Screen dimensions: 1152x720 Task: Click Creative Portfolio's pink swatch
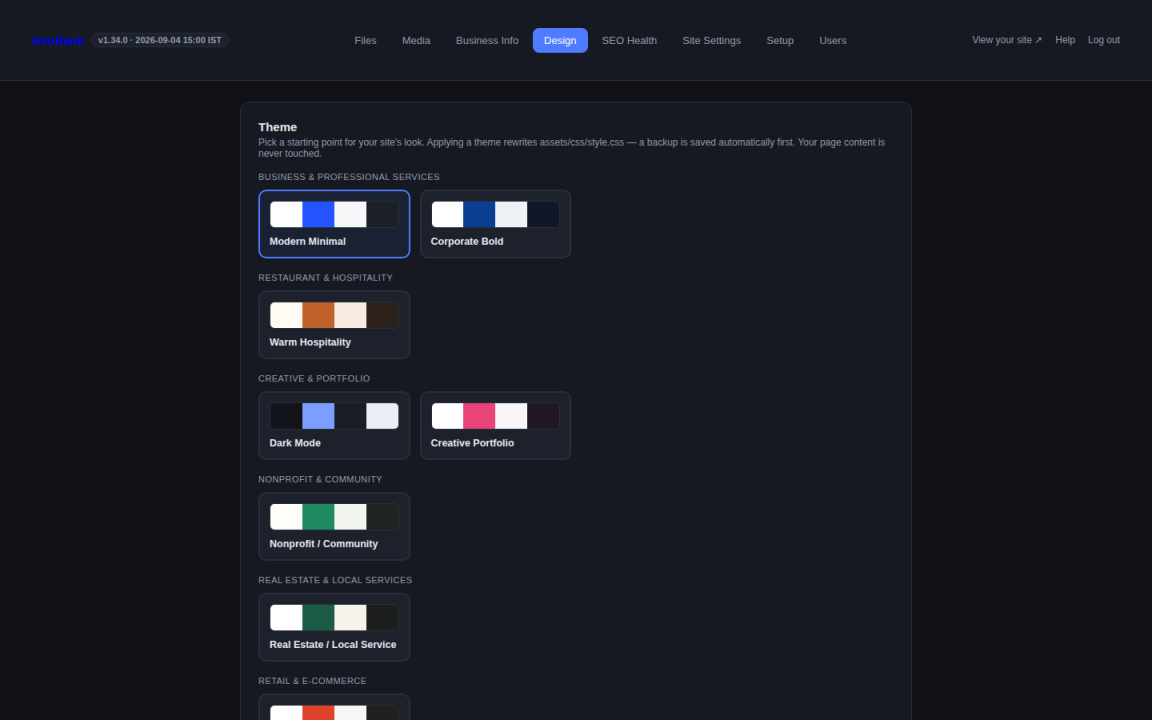click(479, 416)
